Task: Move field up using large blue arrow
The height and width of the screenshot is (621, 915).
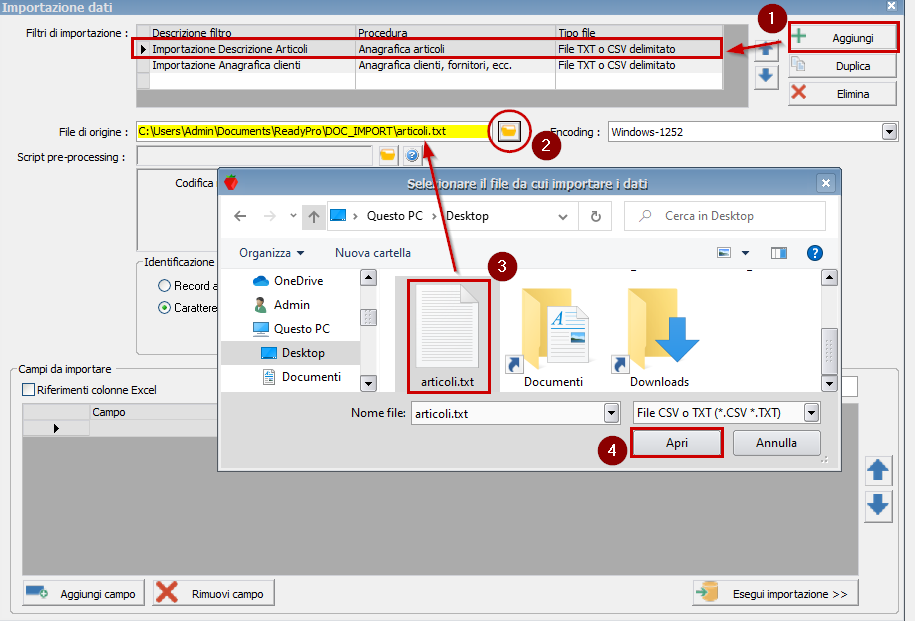Action: click(x=878, y=470)
